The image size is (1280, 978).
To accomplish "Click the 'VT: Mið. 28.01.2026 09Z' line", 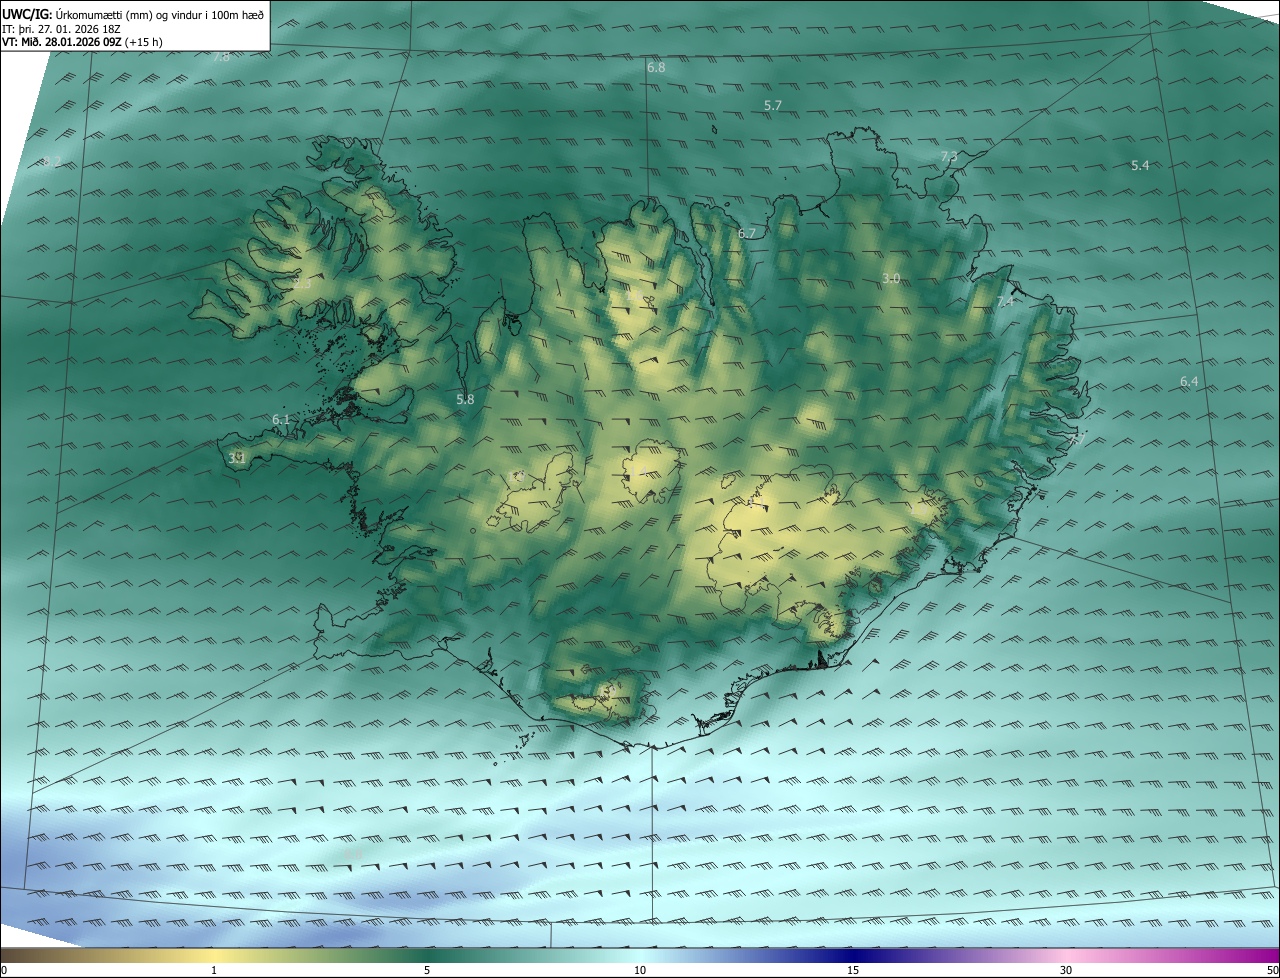I will [62, 42].
